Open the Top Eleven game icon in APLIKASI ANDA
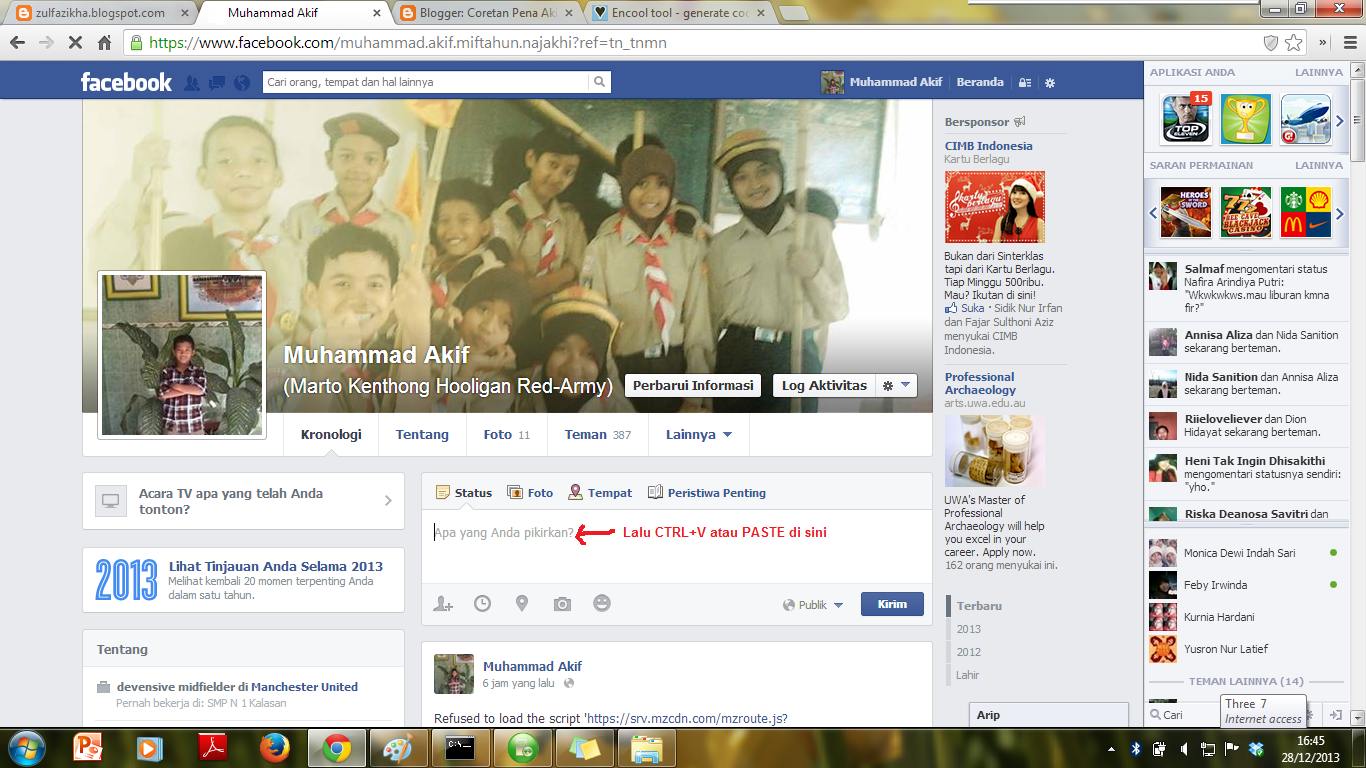The width and height of the screenshot is (1366, 768). tap(1185, 119)
